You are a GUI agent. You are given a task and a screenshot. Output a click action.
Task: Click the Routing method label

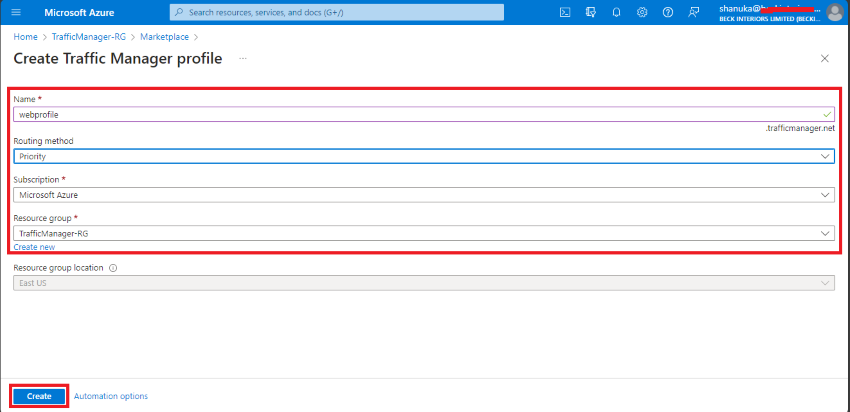(x=43, y=141)
